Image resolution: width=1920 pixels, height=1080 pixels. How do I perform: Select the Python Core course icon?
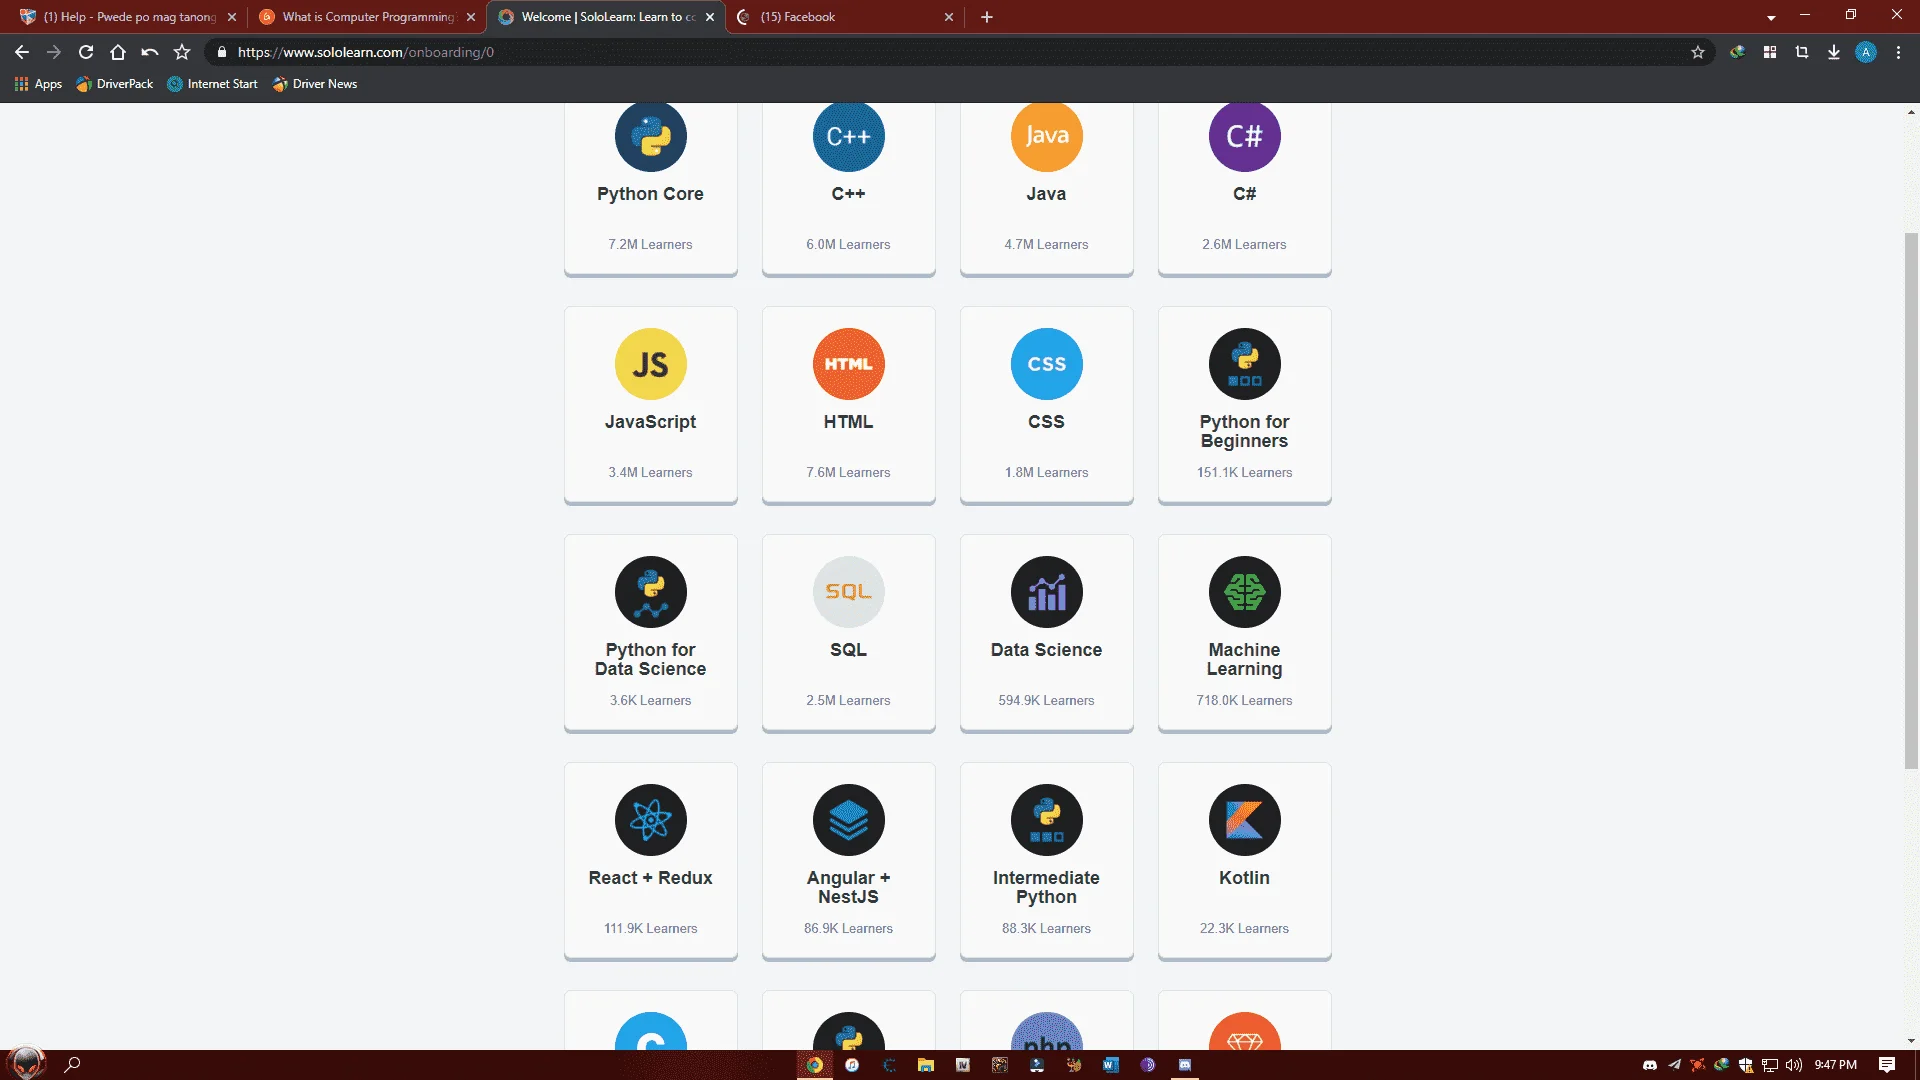point(650,136)
